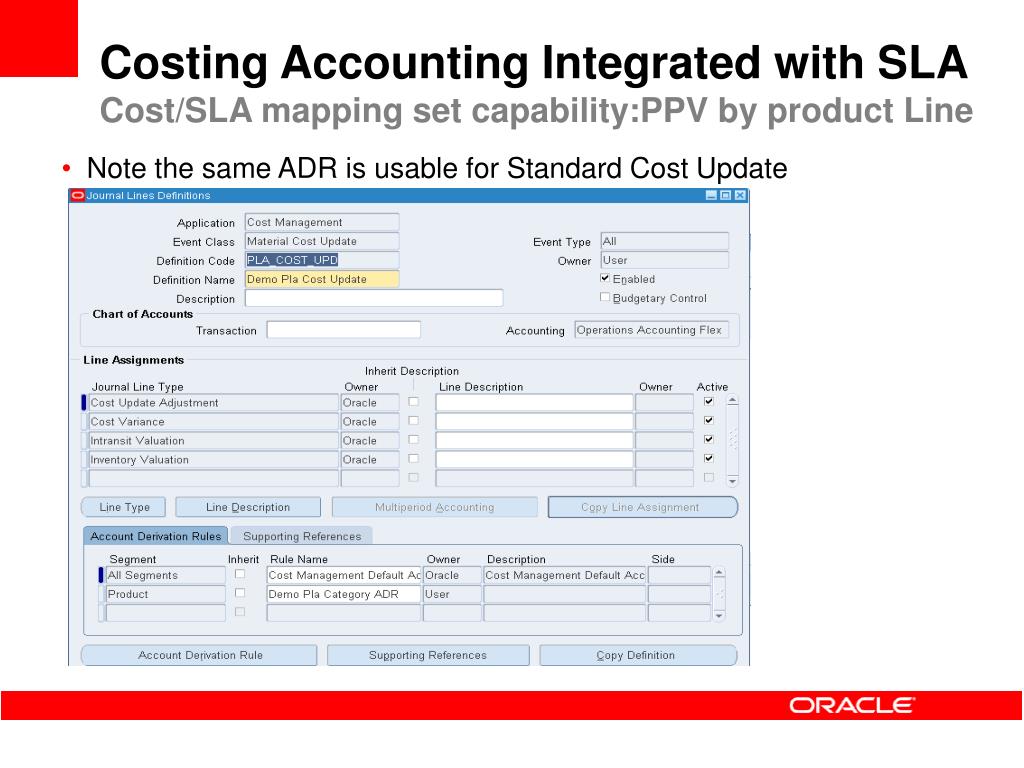Toggle the Enabled checkbox

click(605, 278)
